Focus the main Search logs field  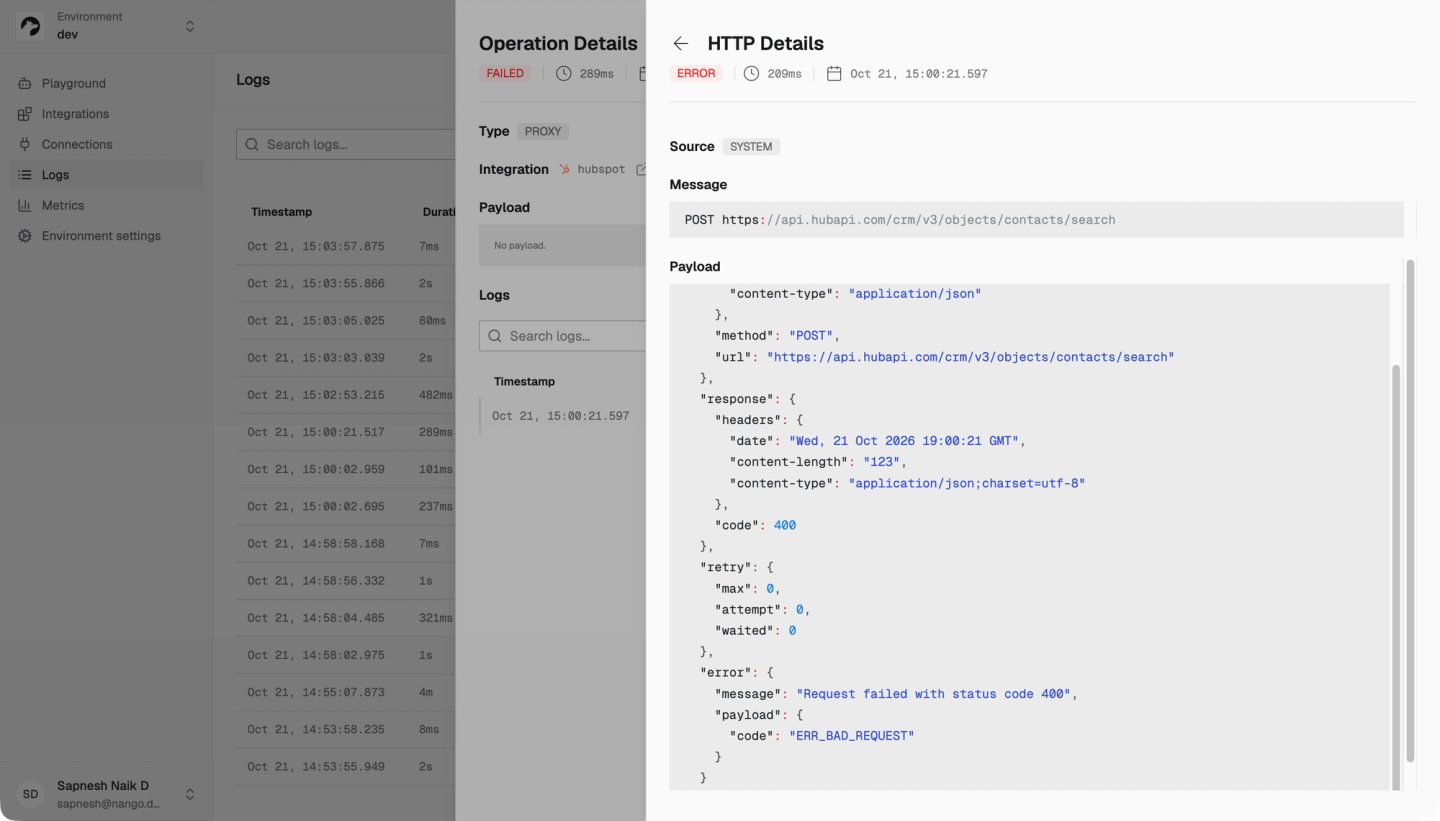coord(346,144)
